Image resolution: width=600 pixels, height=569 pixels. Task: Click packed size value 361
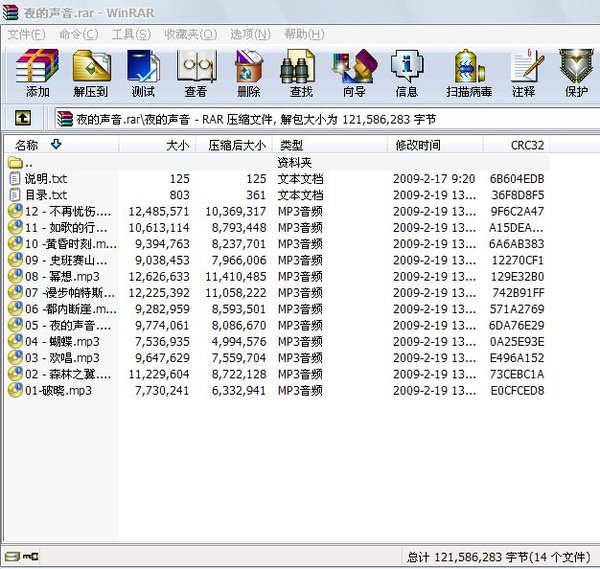(x=256, y=195)
